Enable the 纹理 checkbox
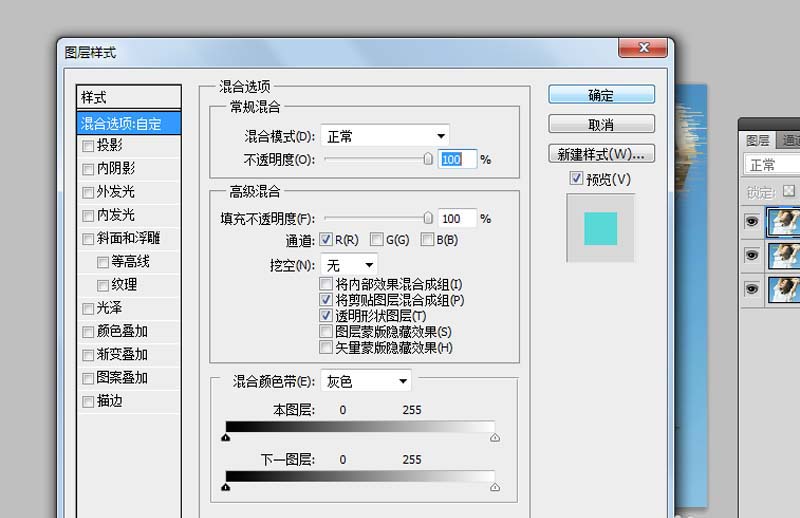Screen dimensions: 800x518 pyautogui.click(x=103, y=285)
